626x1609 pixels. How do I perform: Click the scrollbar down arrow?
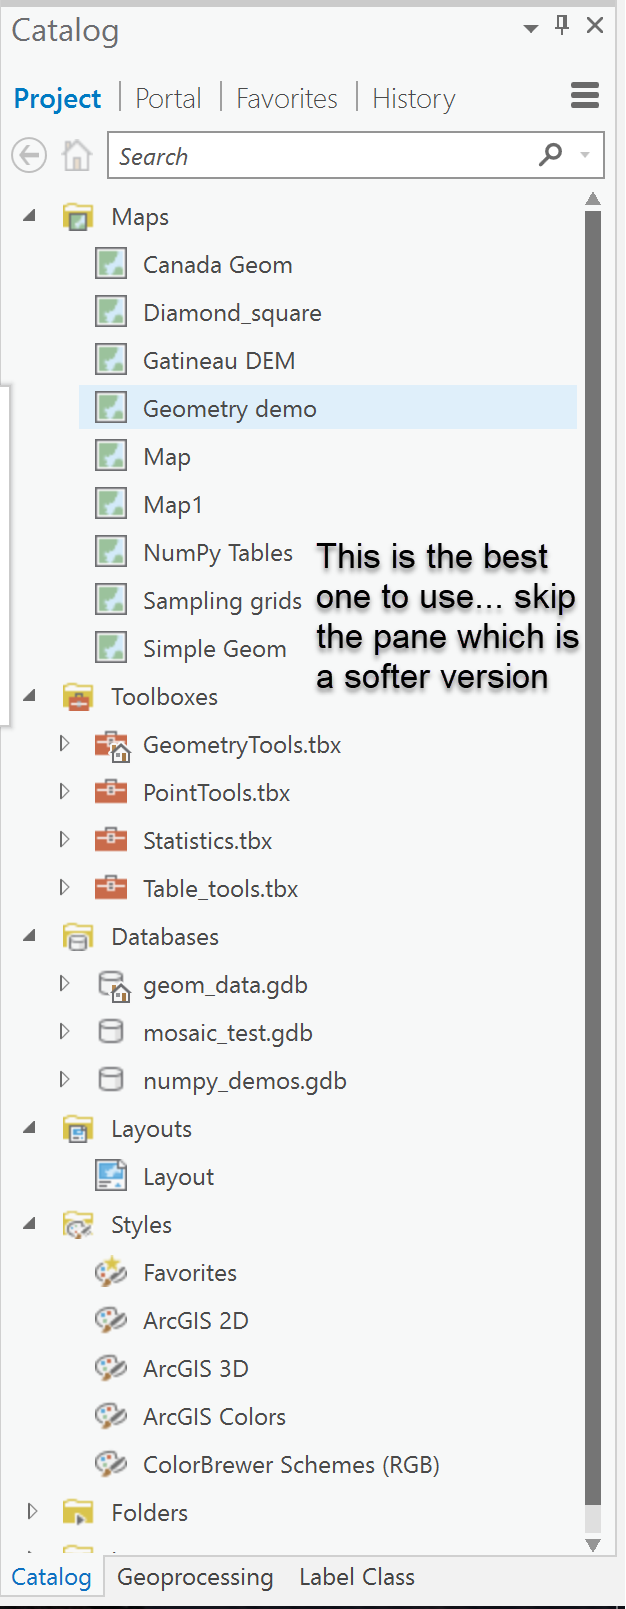pos(593,1545)
